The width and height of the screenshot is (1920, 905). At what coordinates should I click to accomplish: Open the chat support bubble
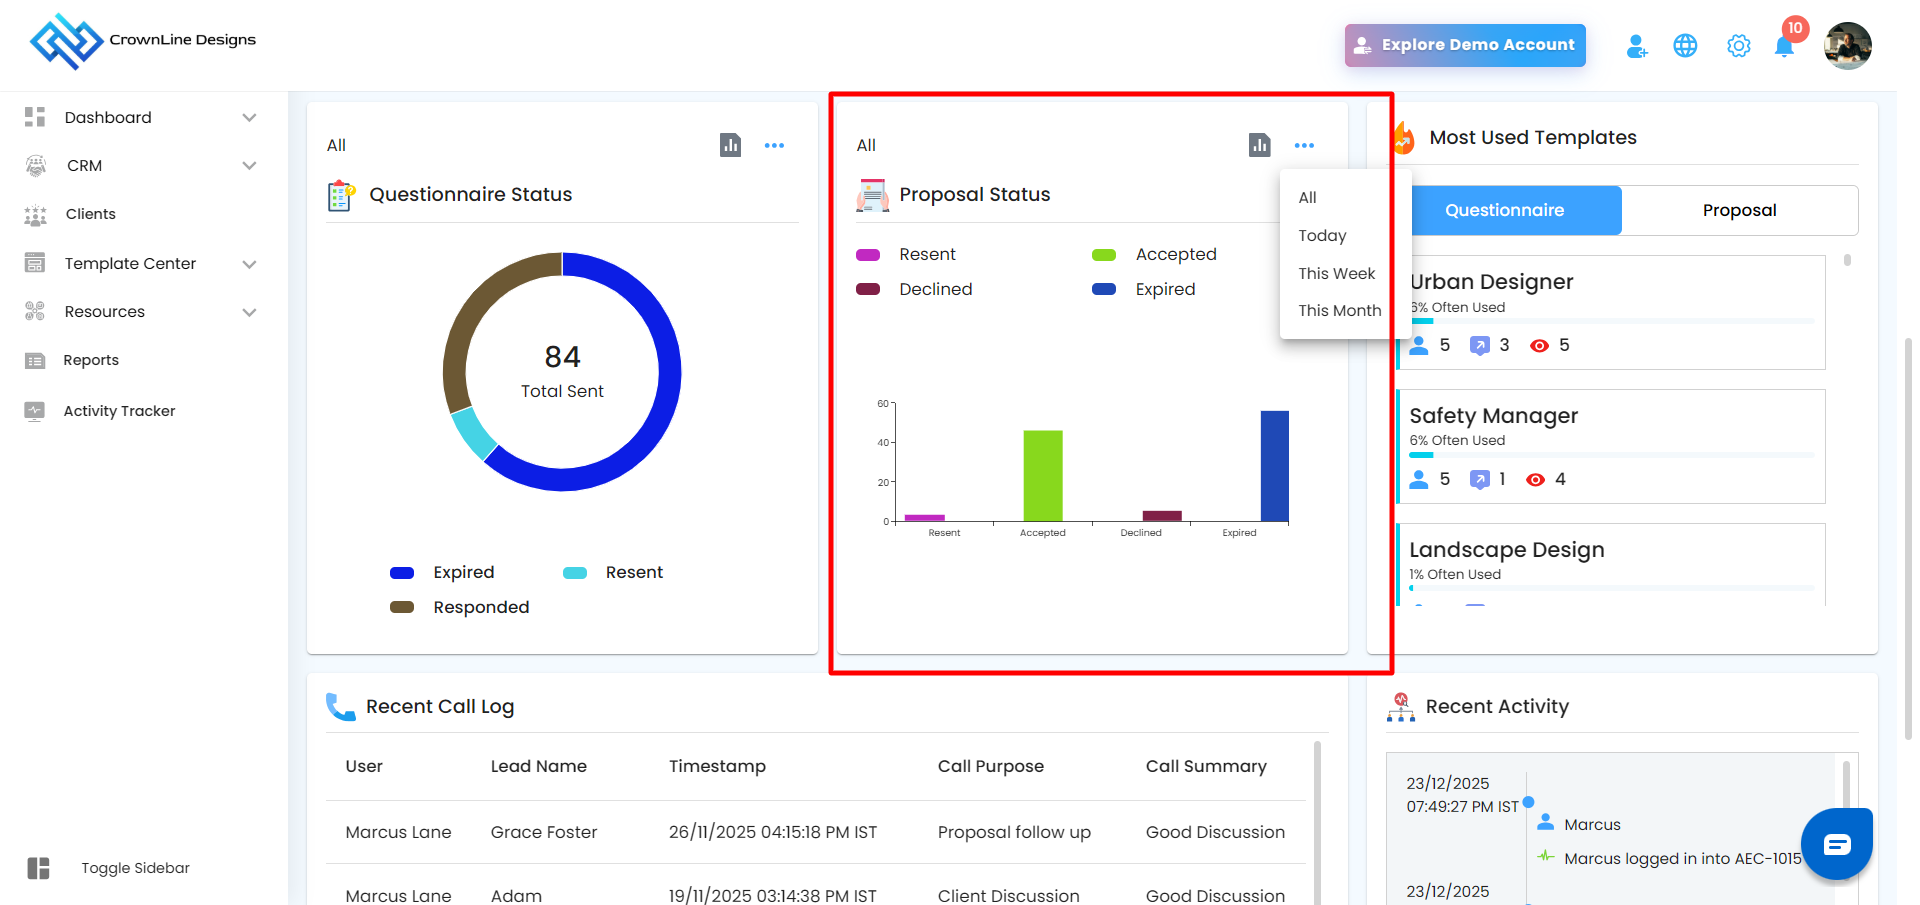coord(1836,844)
